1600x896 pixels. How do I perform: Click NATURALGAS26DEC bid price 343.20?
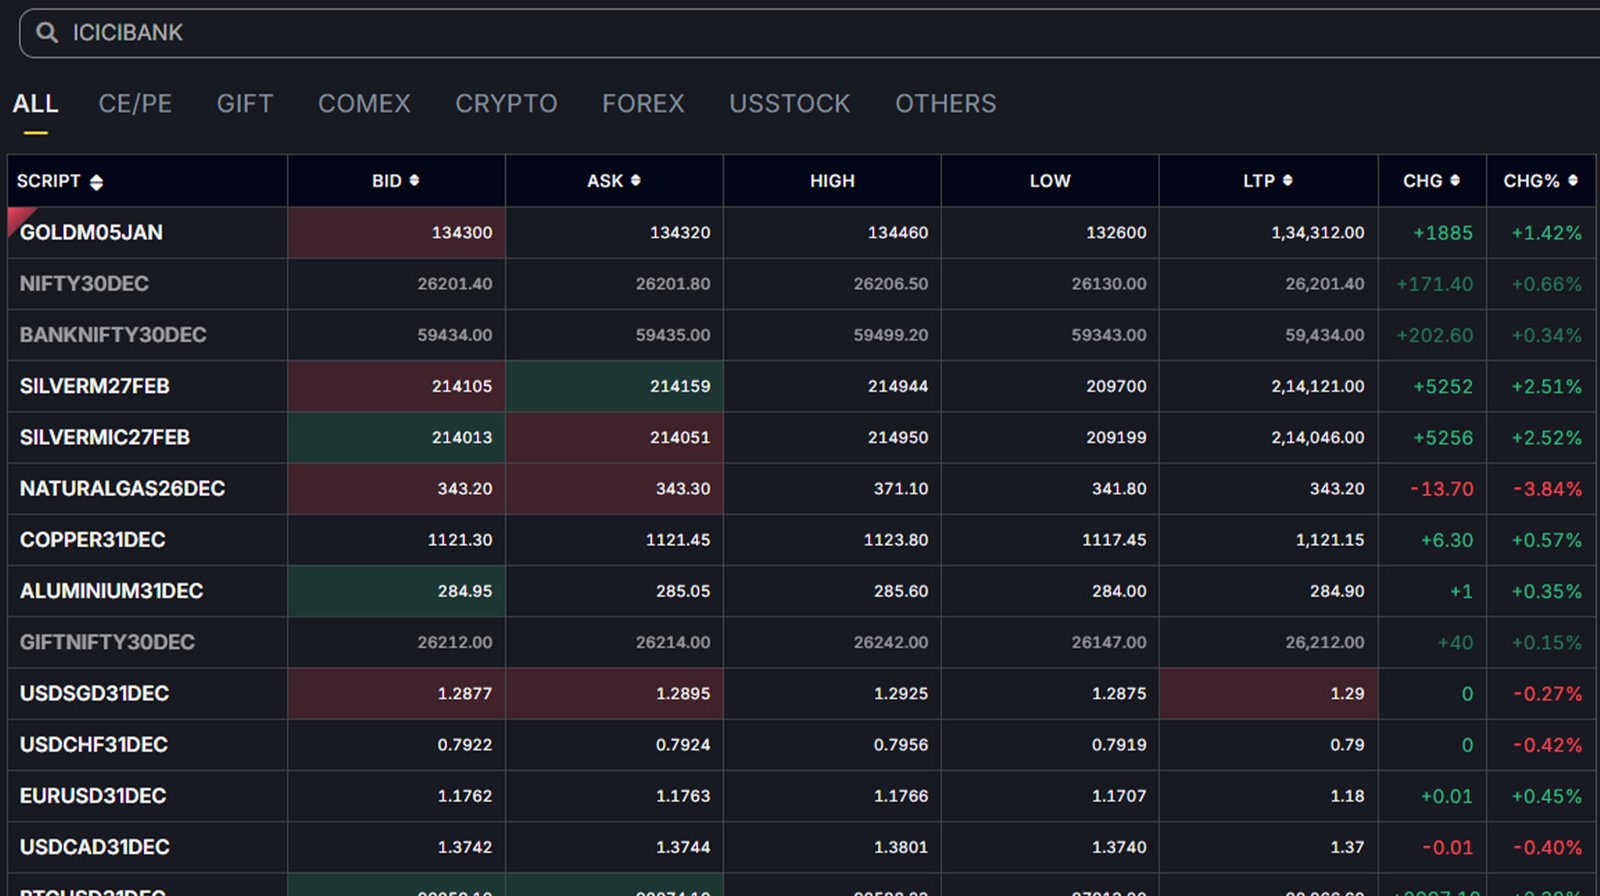pos(464,489)
